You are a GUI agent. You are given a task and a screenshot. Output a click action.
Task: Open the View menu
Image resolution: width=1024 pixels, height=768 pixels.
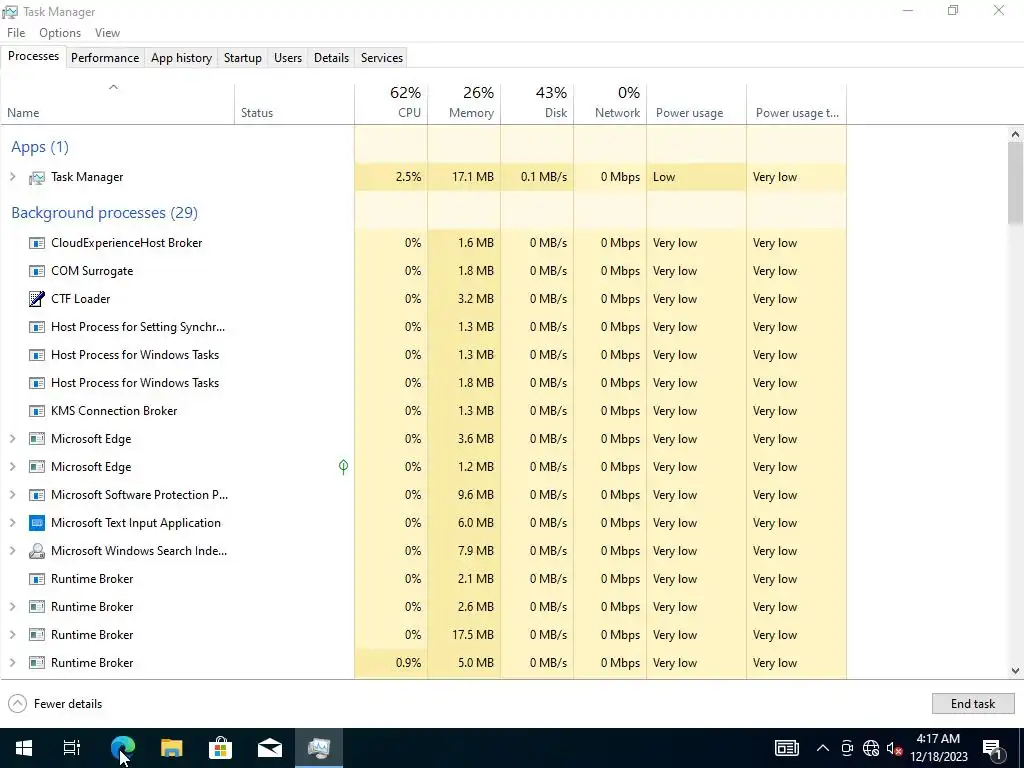click(x=107, y=33)
